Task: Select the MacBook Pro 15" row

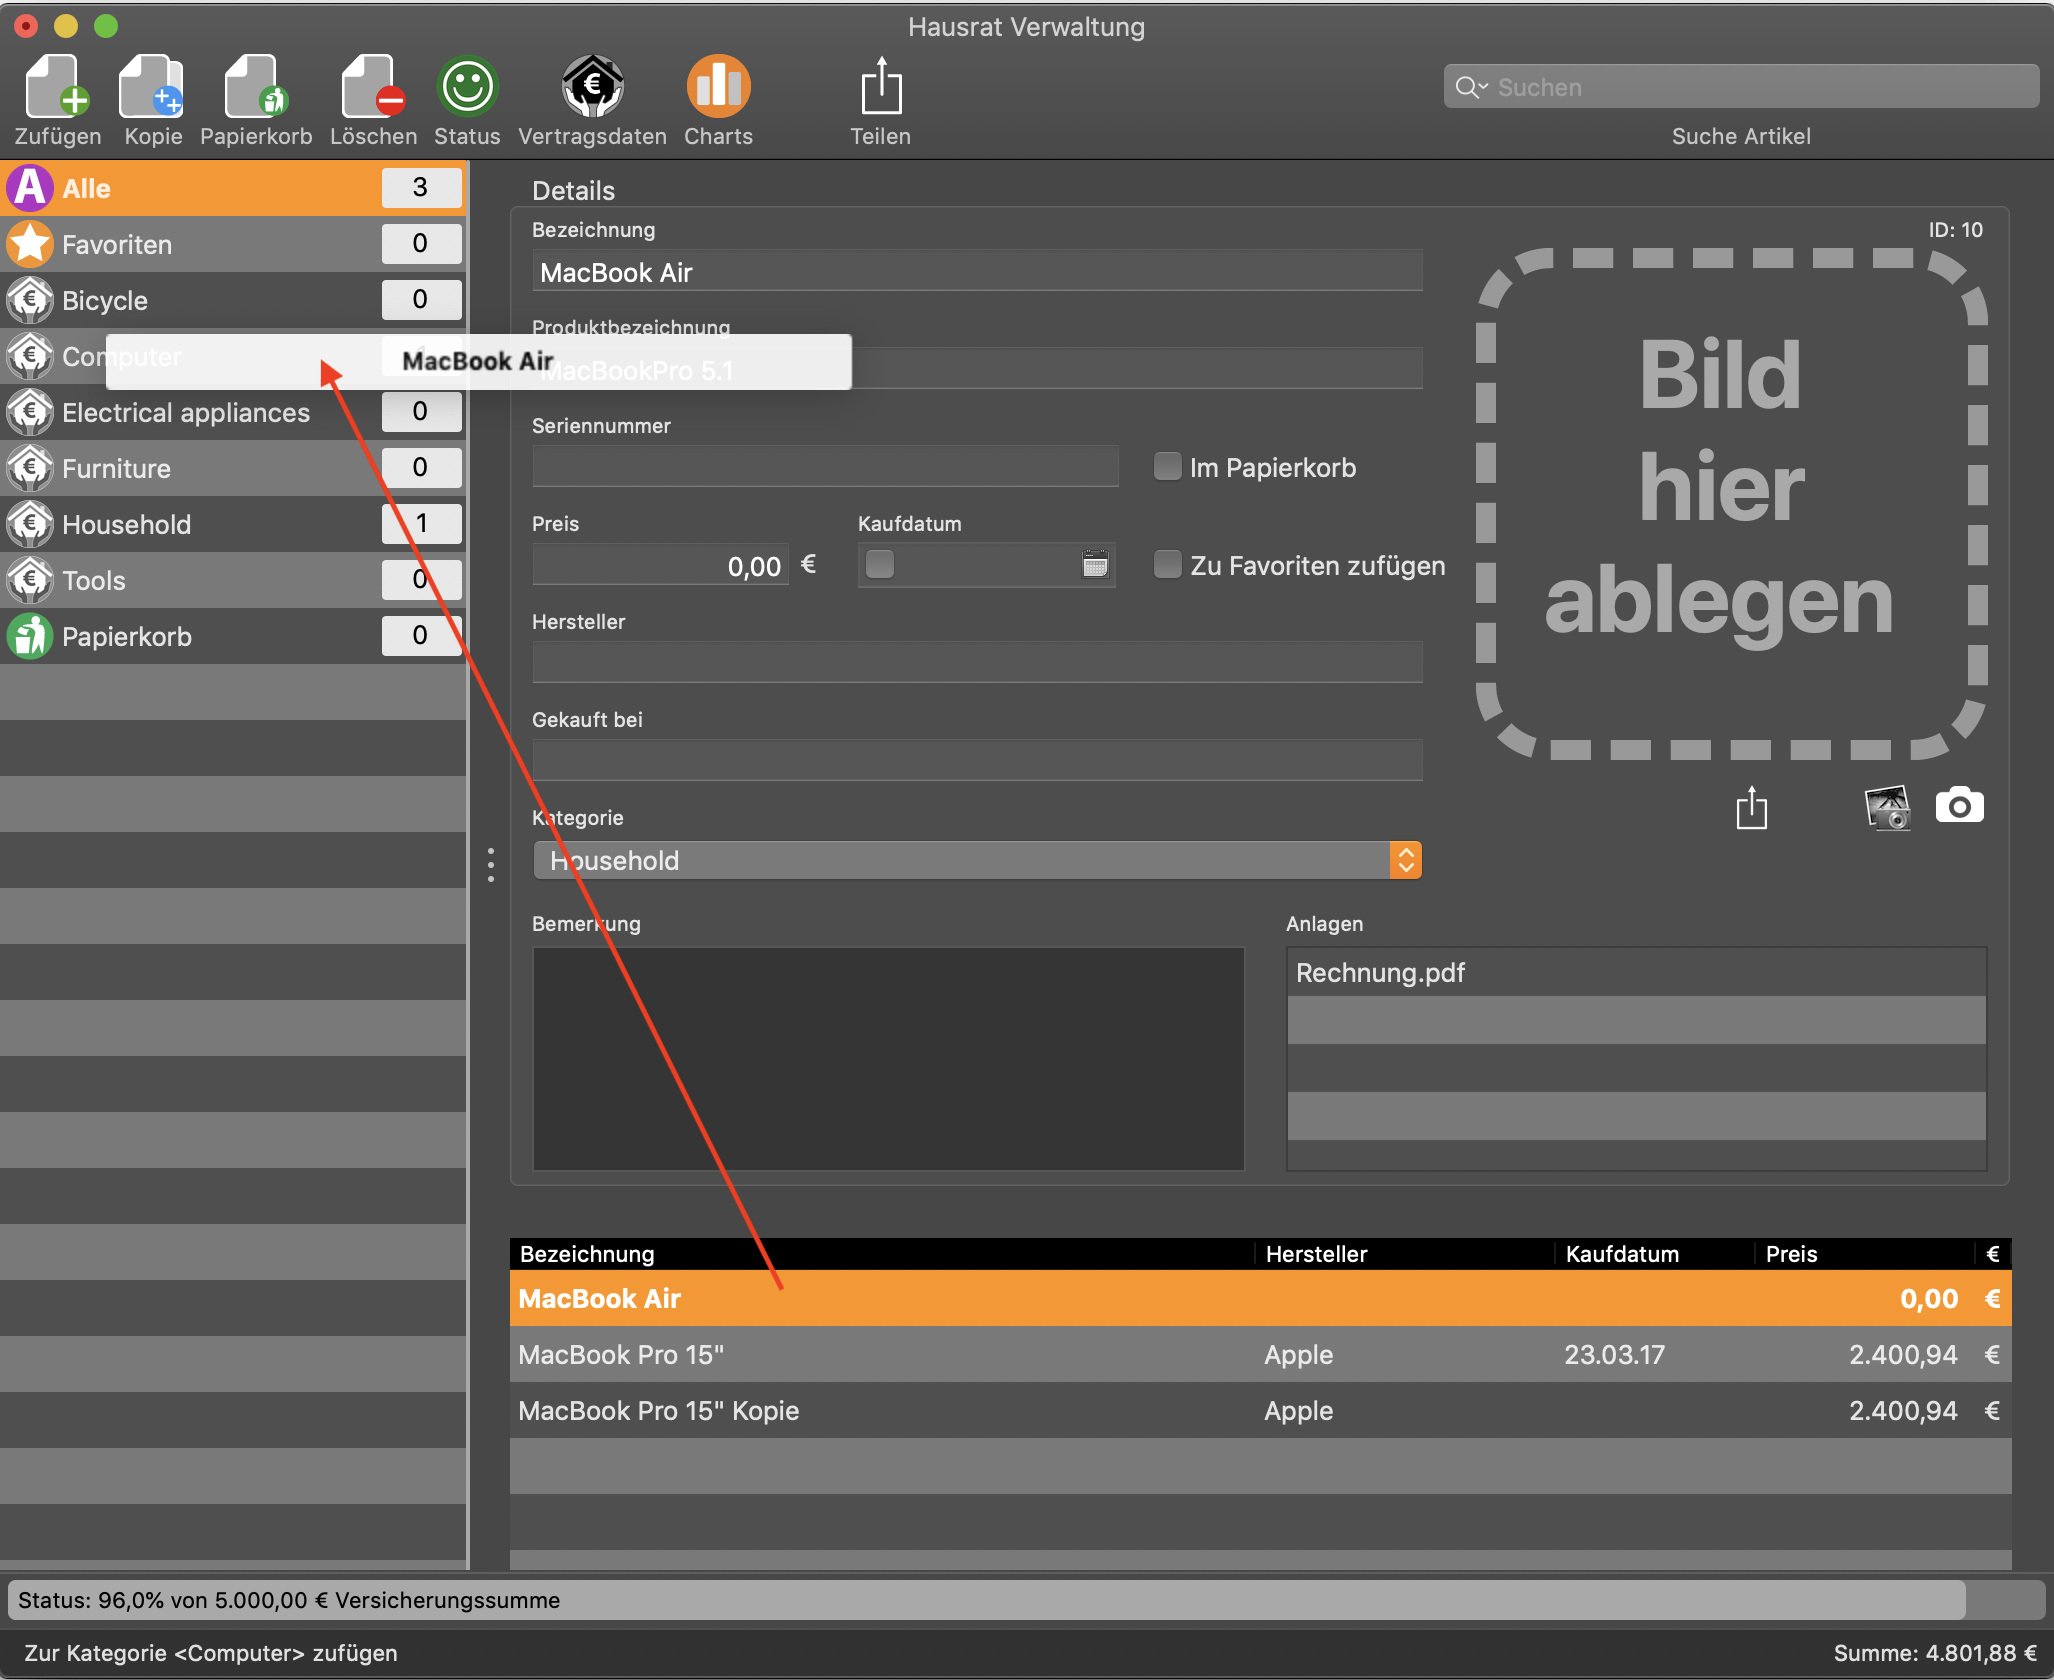Action: click(1260, 1354)
